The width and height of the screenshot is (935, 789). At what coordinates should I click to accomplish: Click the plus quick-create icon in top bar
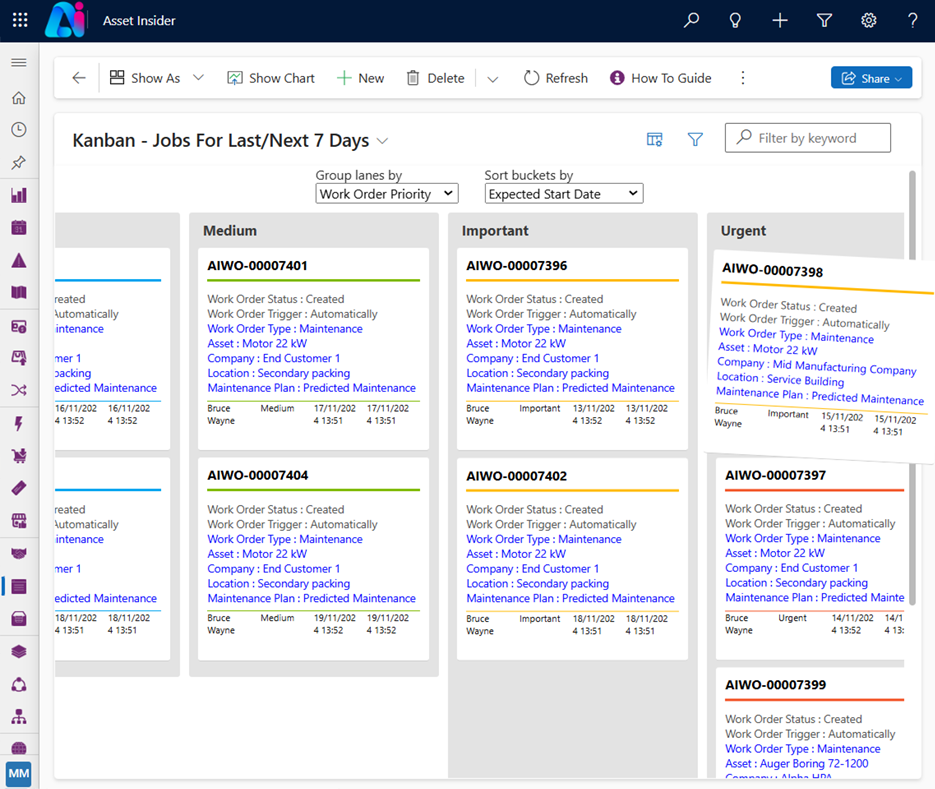(x=780, y=20)
